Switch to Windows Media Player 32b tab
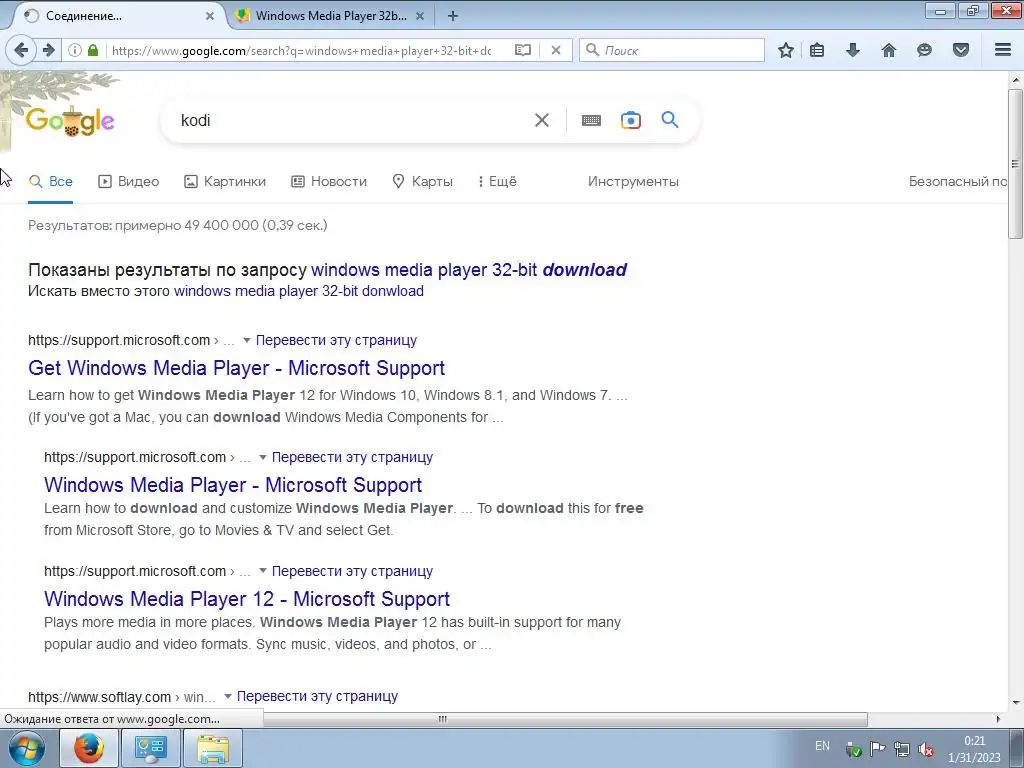This screenshot has width=1024, height=768. 330,16
